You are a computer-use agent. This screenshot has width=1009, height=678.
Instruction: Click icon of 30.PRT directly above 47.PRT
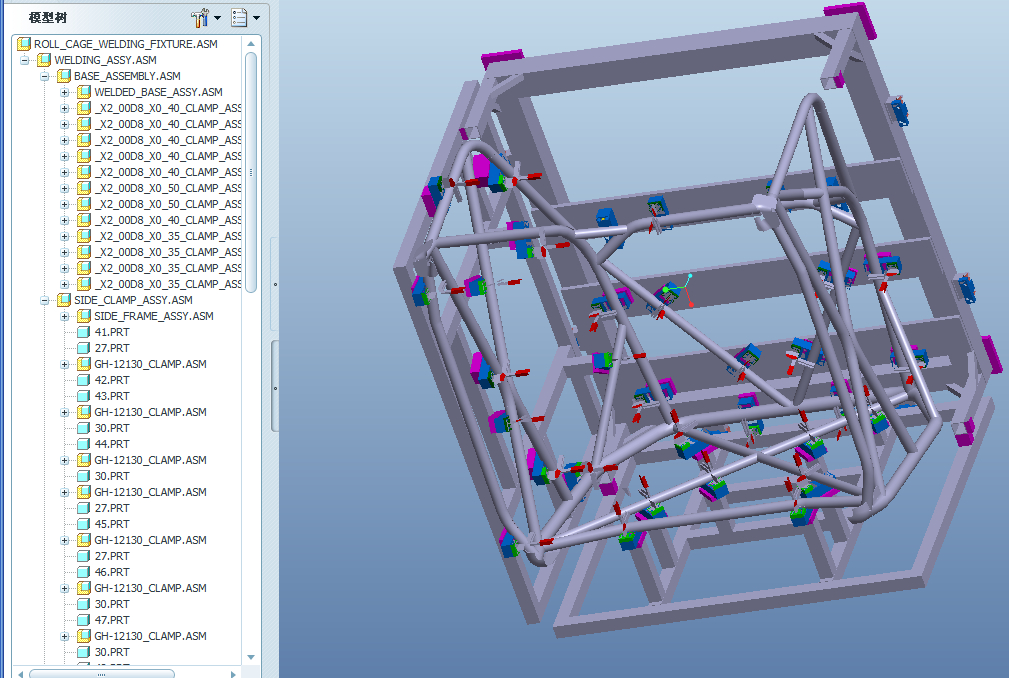(x=84, y=604)
